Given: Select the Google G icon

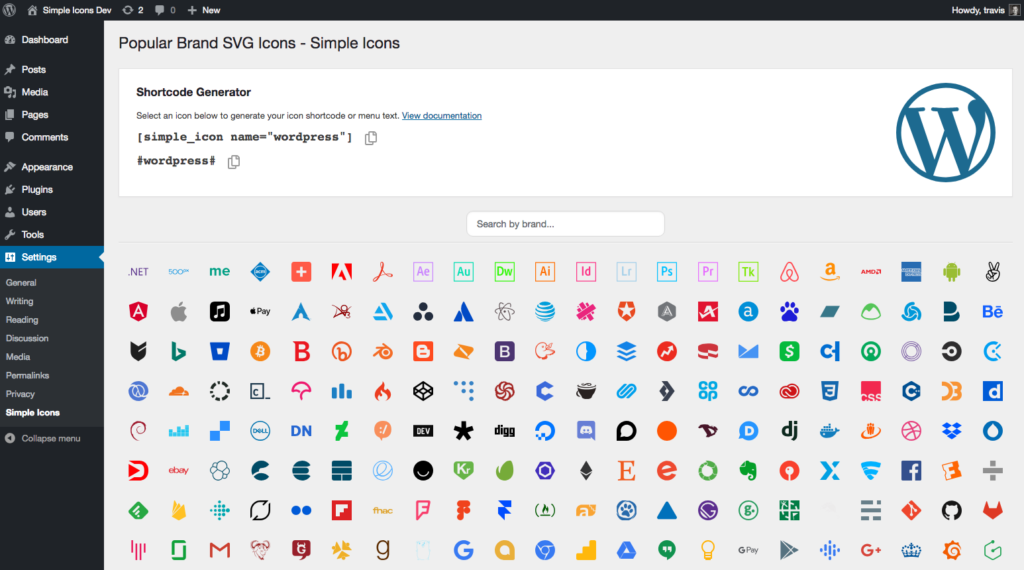Looking at the screenshot, I should pos(464,550).
